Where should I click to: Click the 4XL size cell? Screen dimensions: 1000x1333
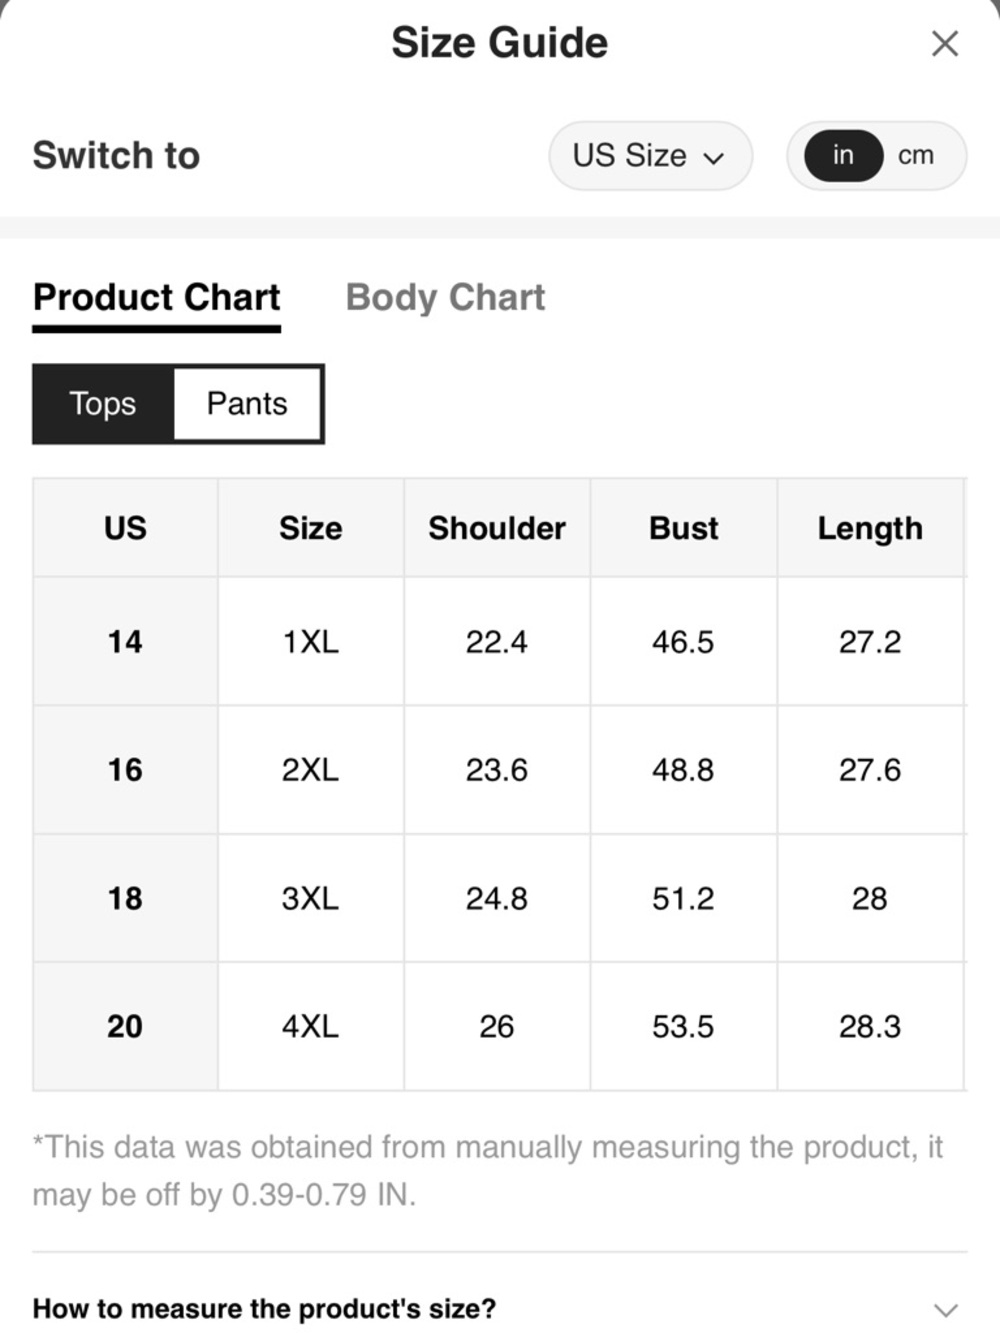pyautogui.click(x=310, y=1026)
